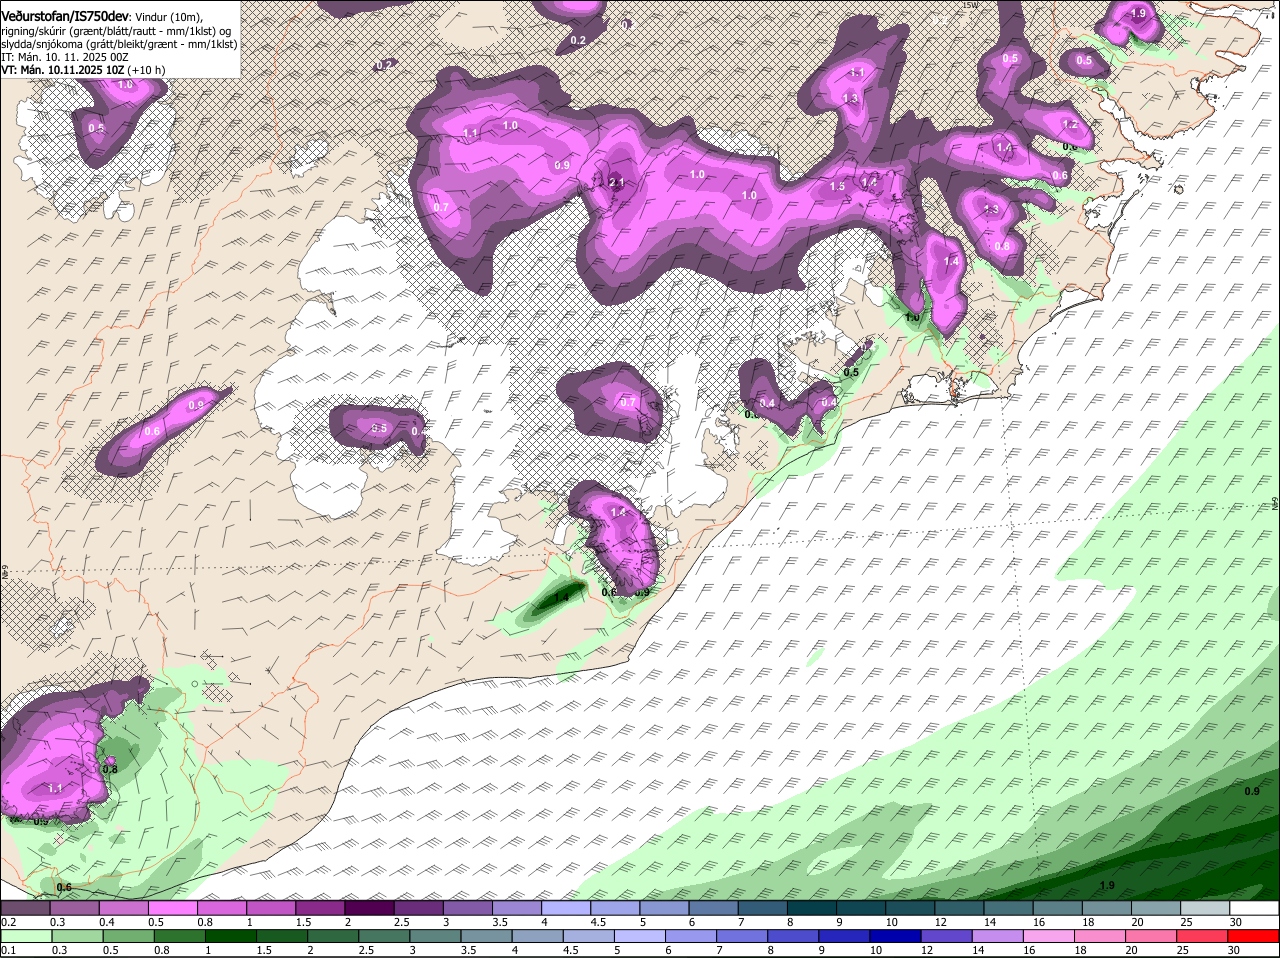
Task: Select bright pink swatch between 0.5 and 0.8, upper scale
Action: pos(172,909)
